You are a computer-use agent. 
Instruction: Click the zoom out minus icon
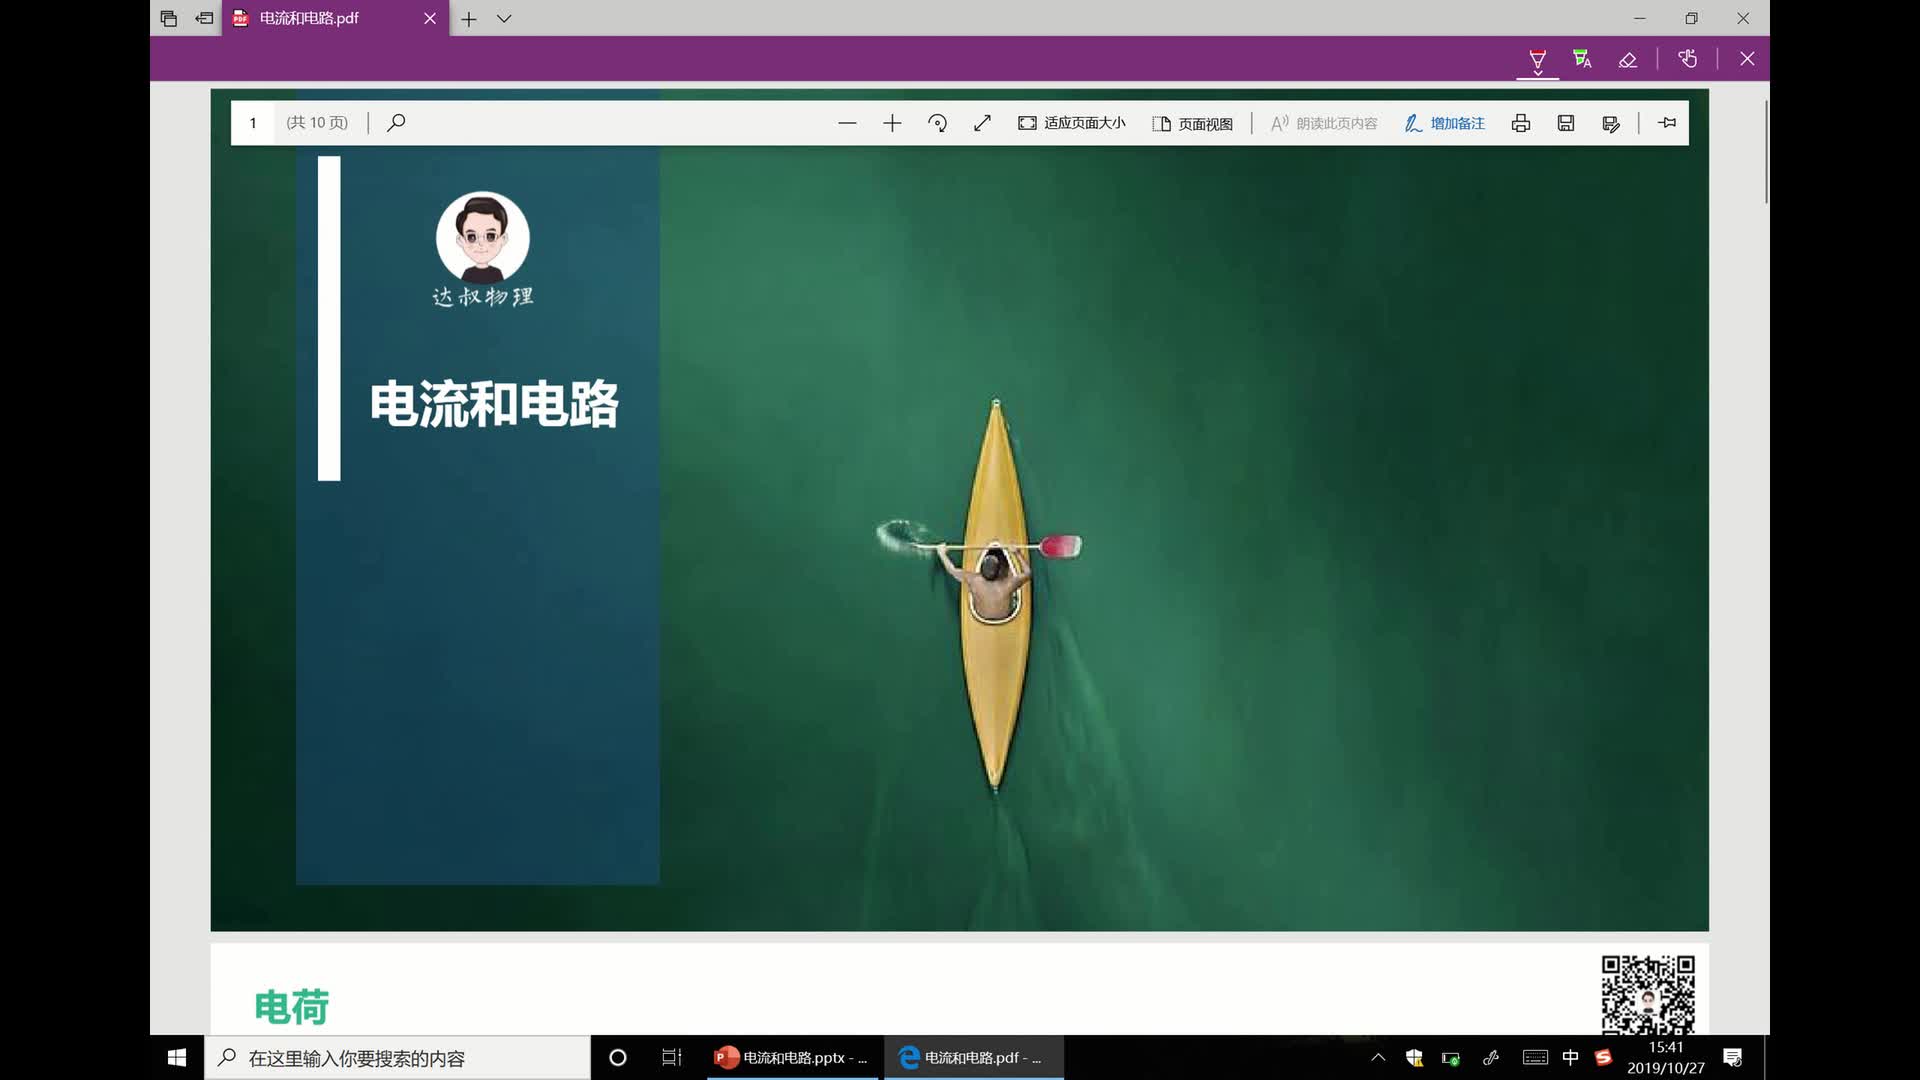coord(847,122)
